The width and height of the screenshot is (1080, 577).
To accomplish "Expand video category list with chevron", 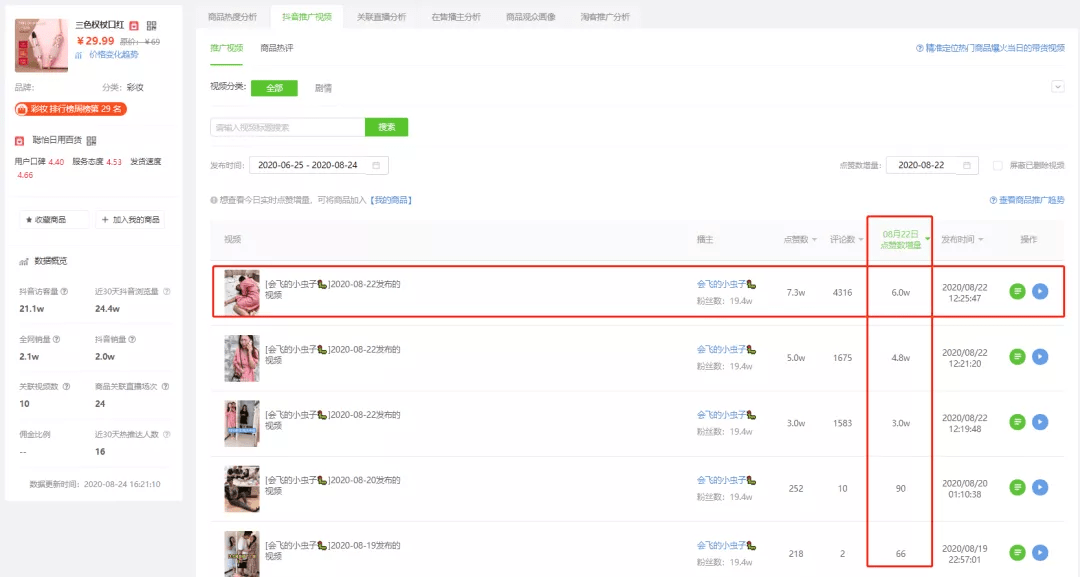I will point(1057,88).
